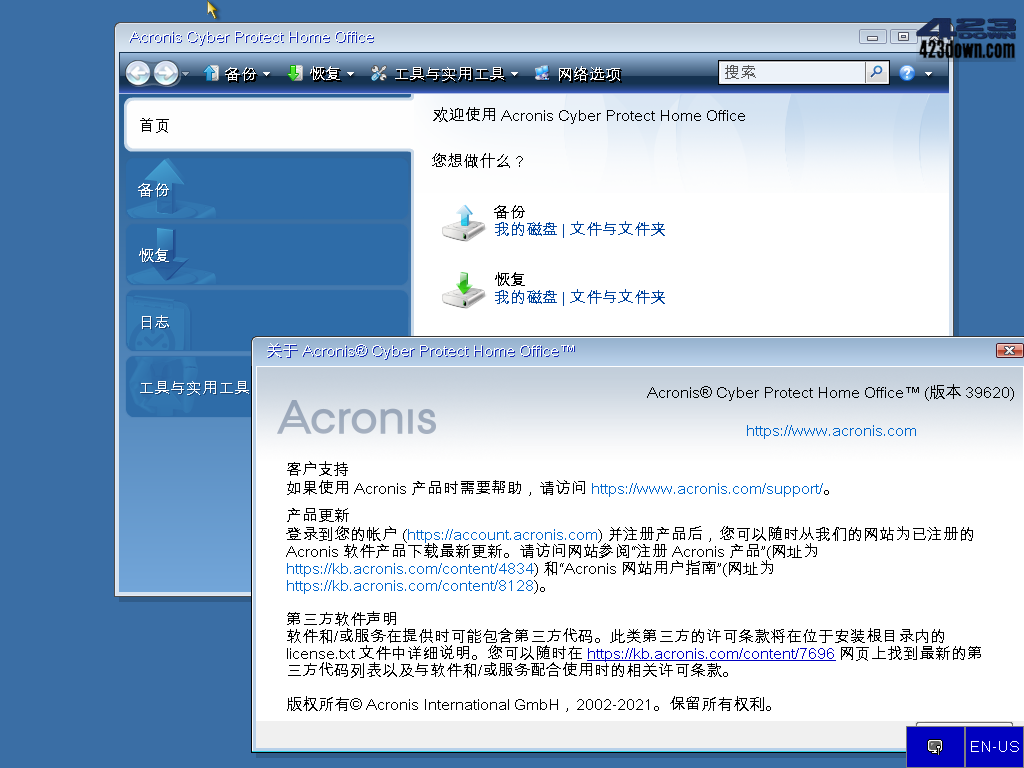
Task: Click the search magnifier icon
Action: click(x=877, y=72)
